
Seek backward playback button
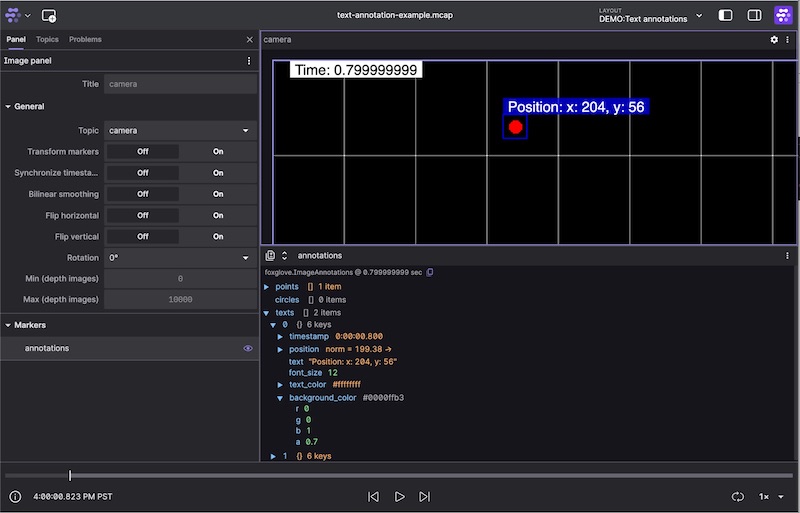pos(373,496)
